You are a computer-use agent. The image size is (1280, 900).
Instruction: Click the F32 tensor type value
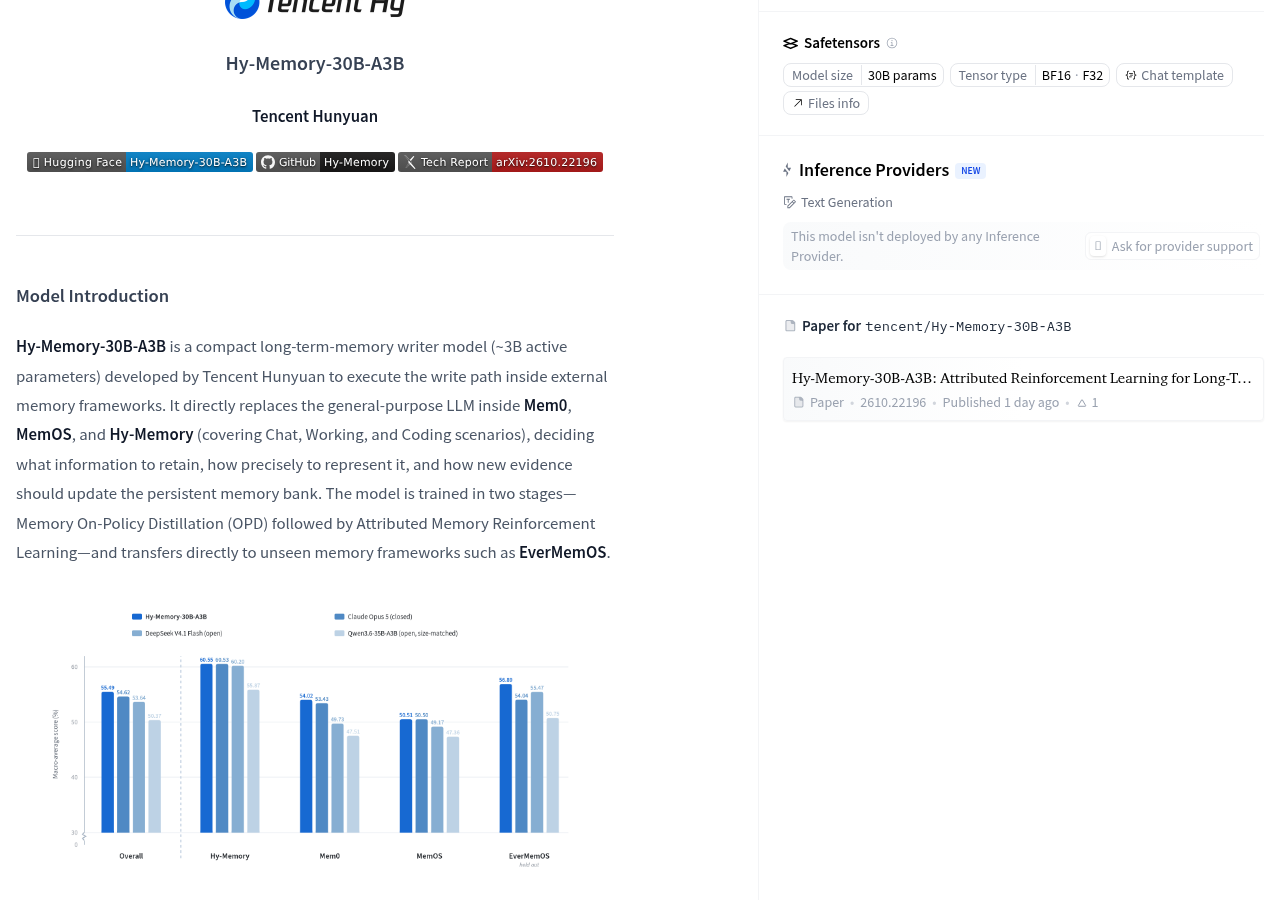tap(1093, 75)
